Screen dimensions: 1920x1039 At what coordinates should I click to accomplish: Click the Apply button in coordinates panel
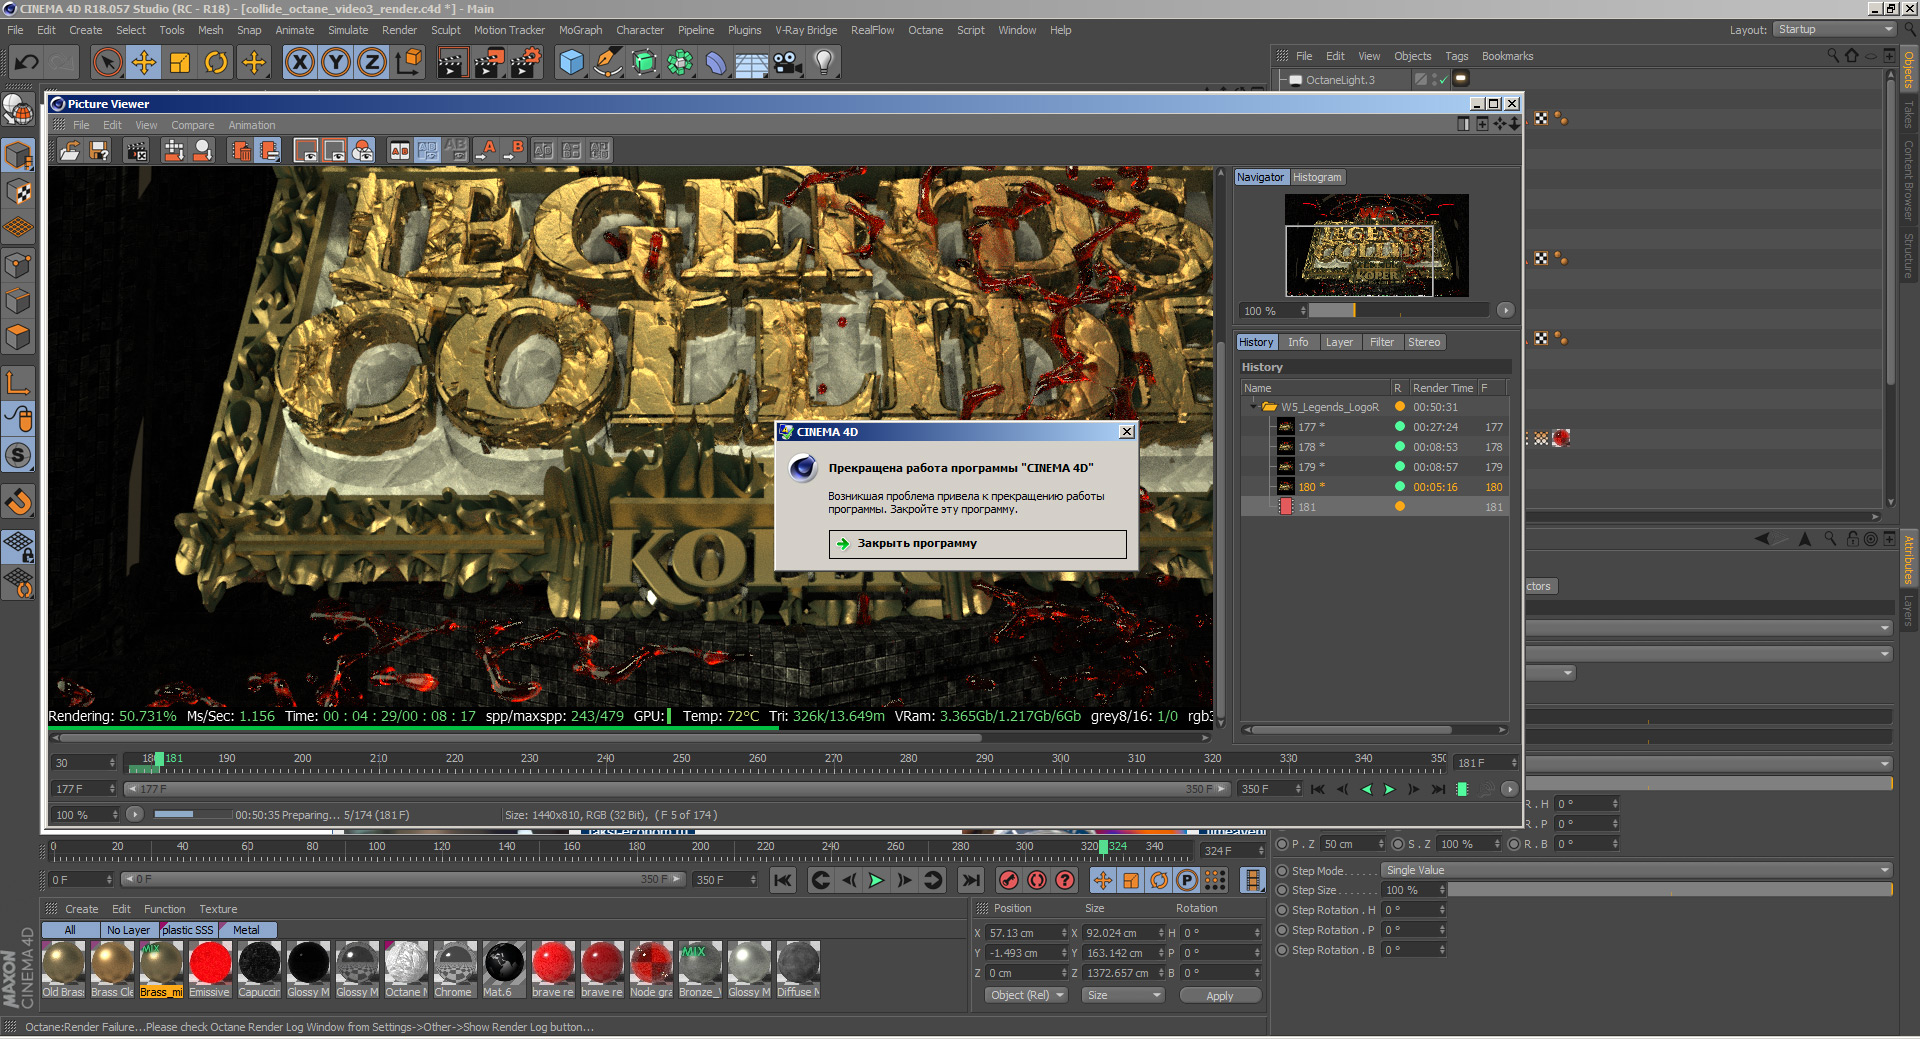pyautogui.click(x=1220, y=995)
